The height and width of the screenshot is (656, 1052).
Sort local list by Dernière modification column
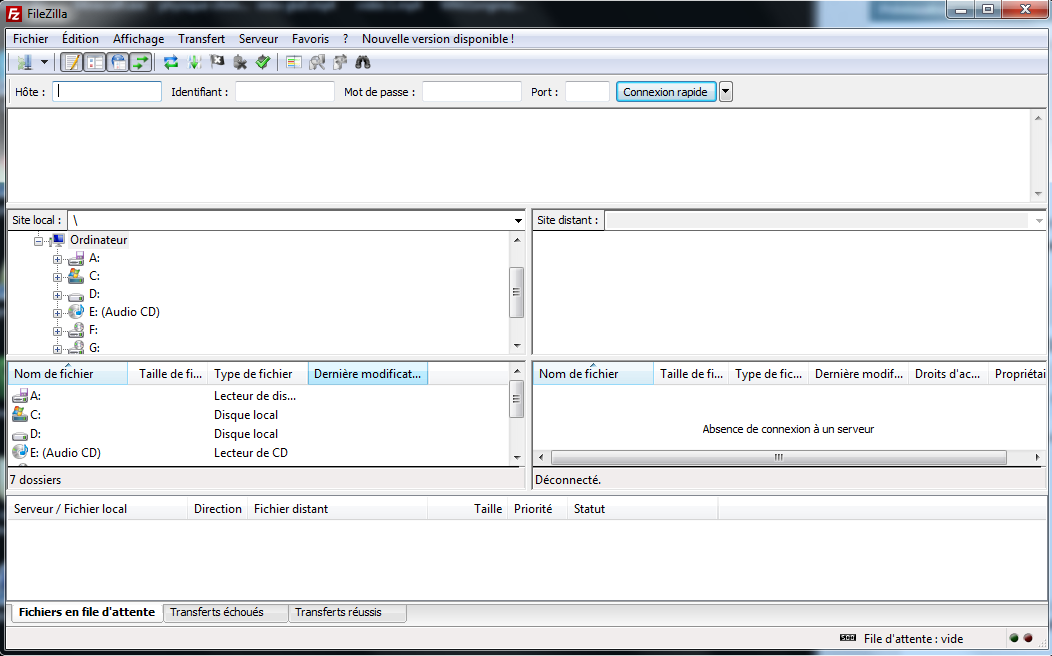click(368, 374)
